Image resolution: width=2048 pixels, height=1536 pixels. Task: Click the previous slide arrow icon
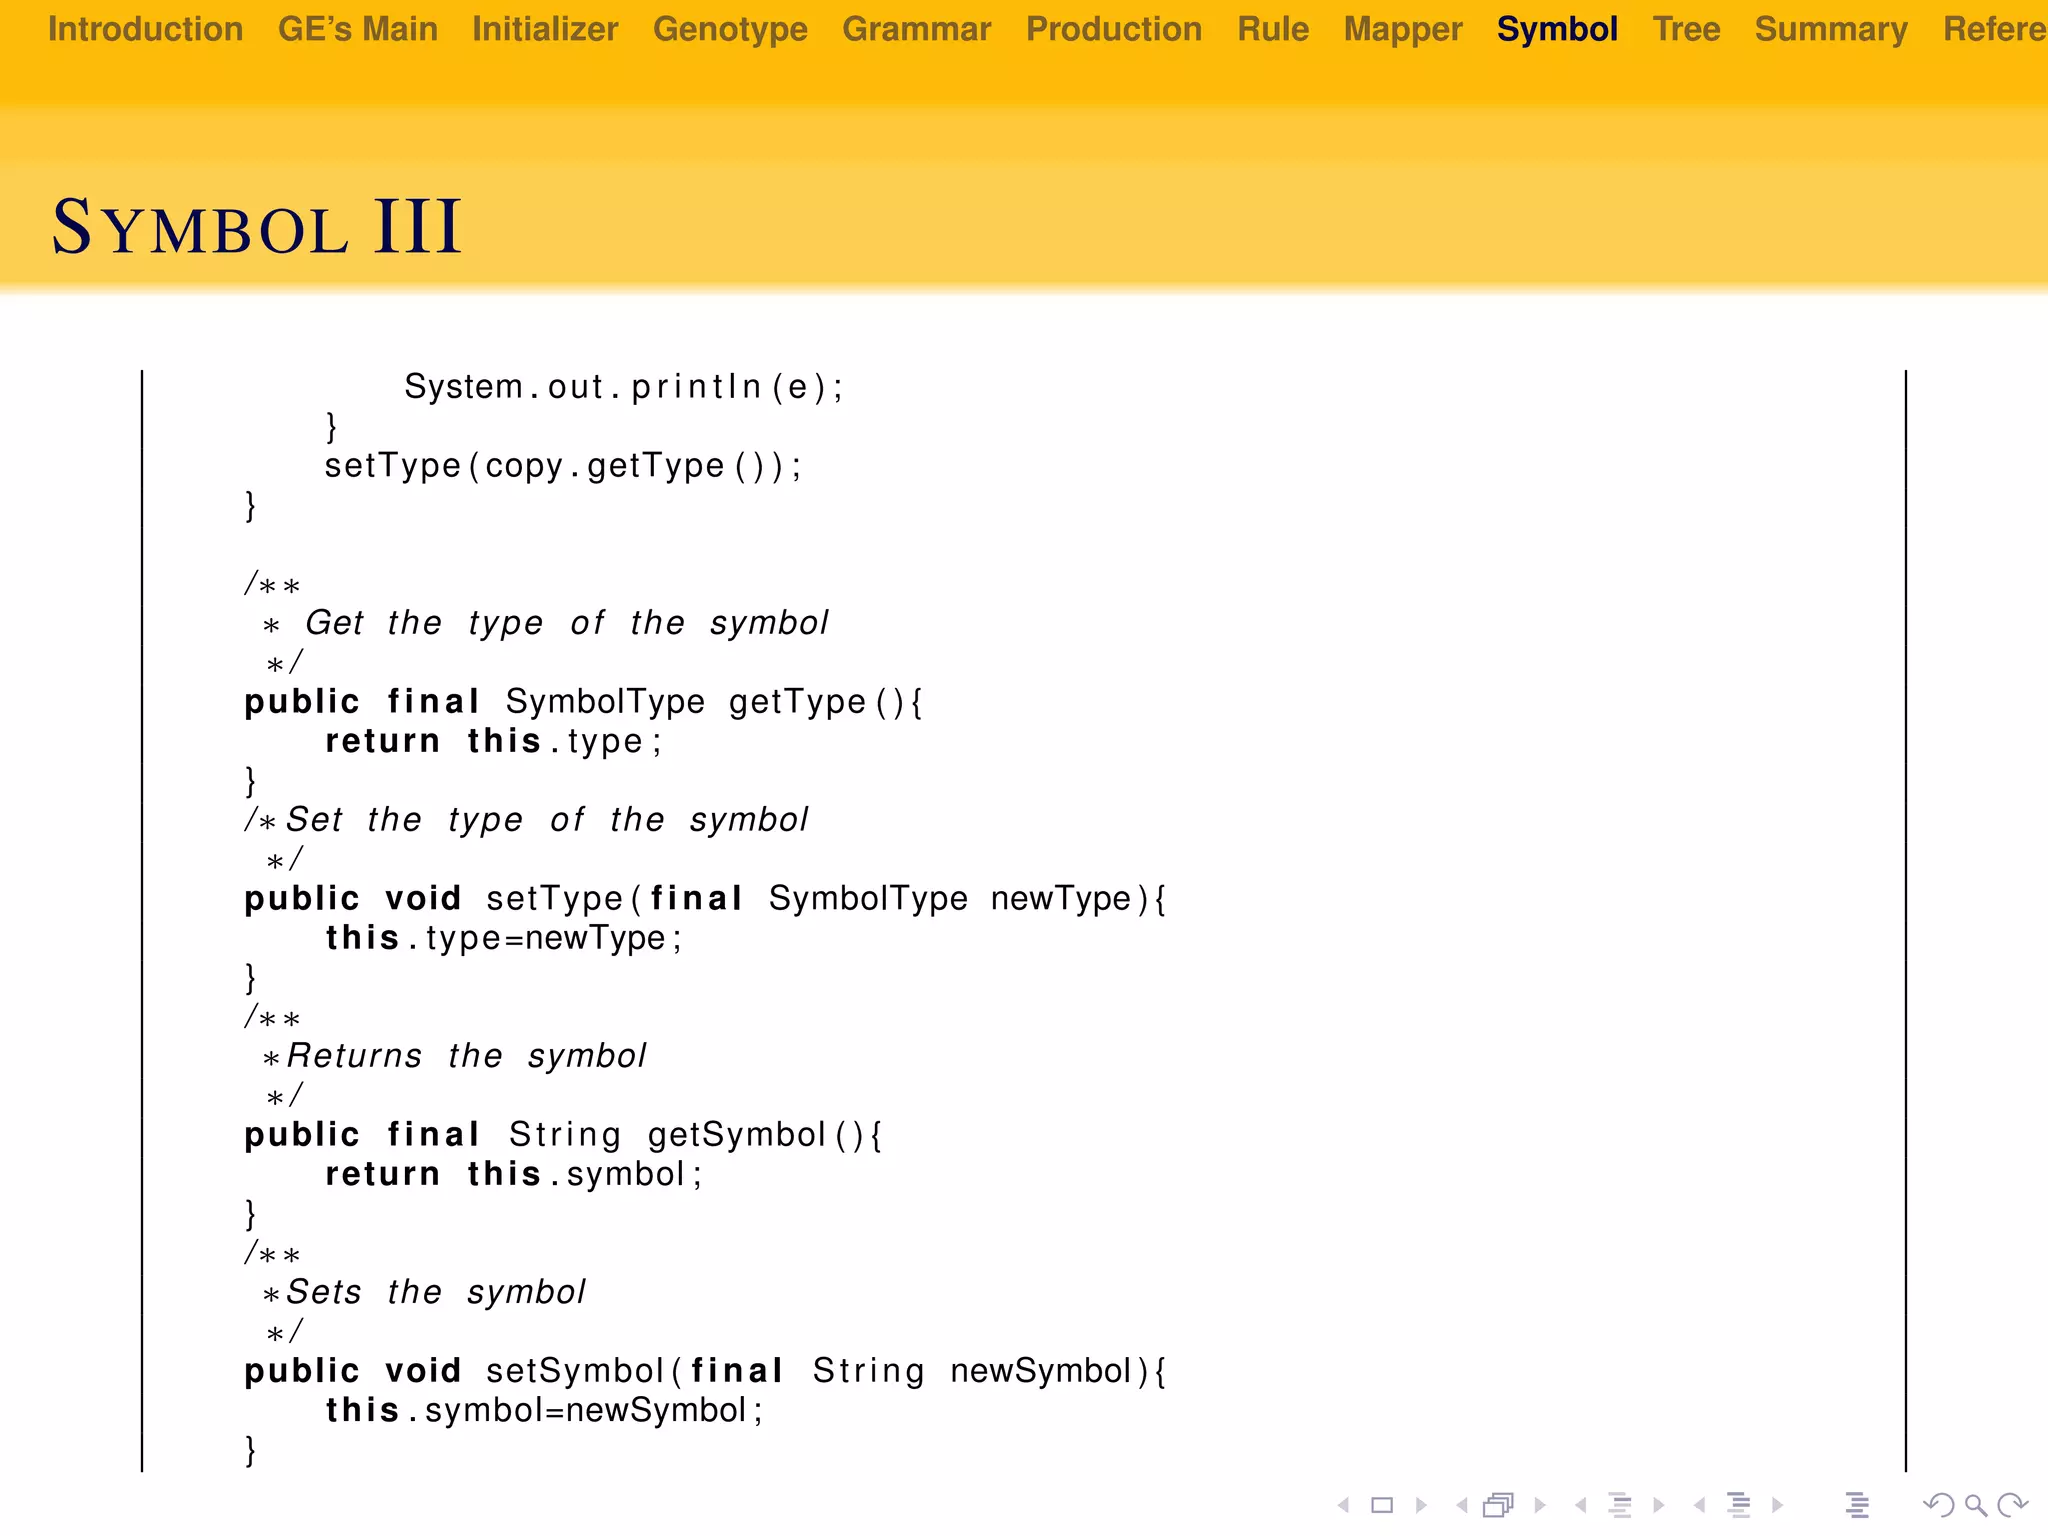1344,1504
